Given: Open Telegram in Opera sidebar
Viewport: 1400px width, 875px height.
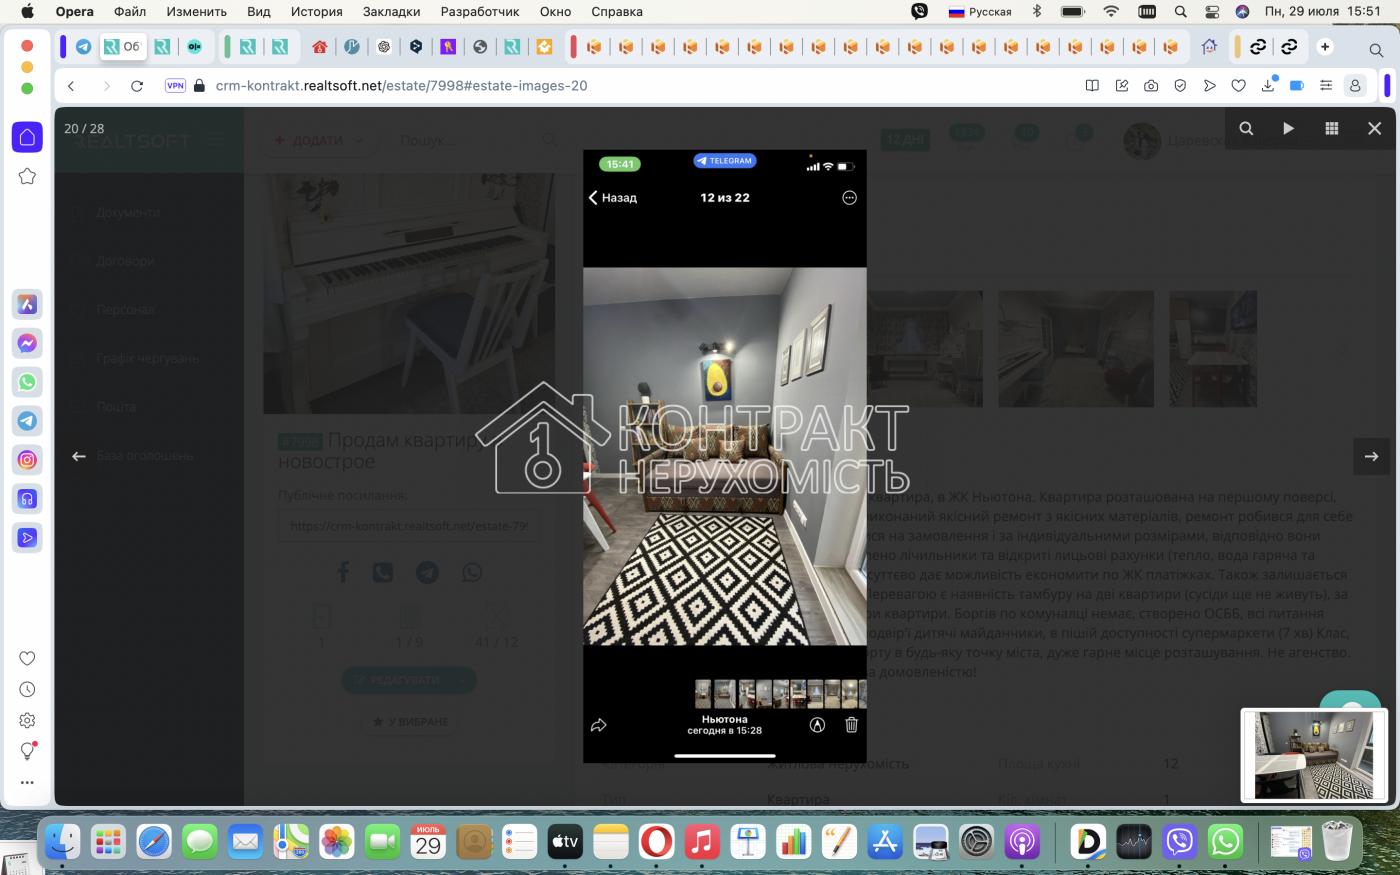Looking at the screenshot, I should pos(27,421).
